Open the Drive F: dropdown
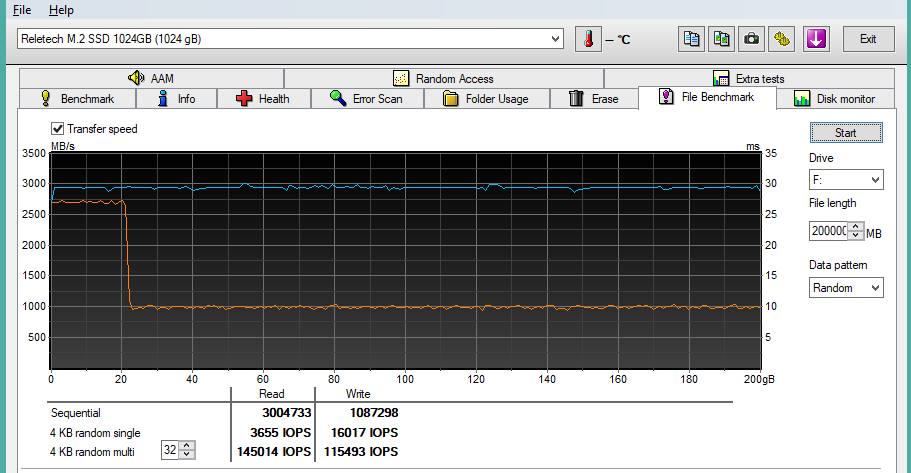911x473 pixels. [x=846, y=180]
